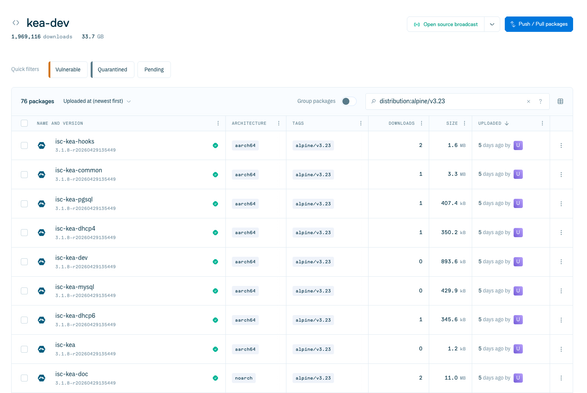Open Size column options menu
587x393 pixels.
[465, 123]
